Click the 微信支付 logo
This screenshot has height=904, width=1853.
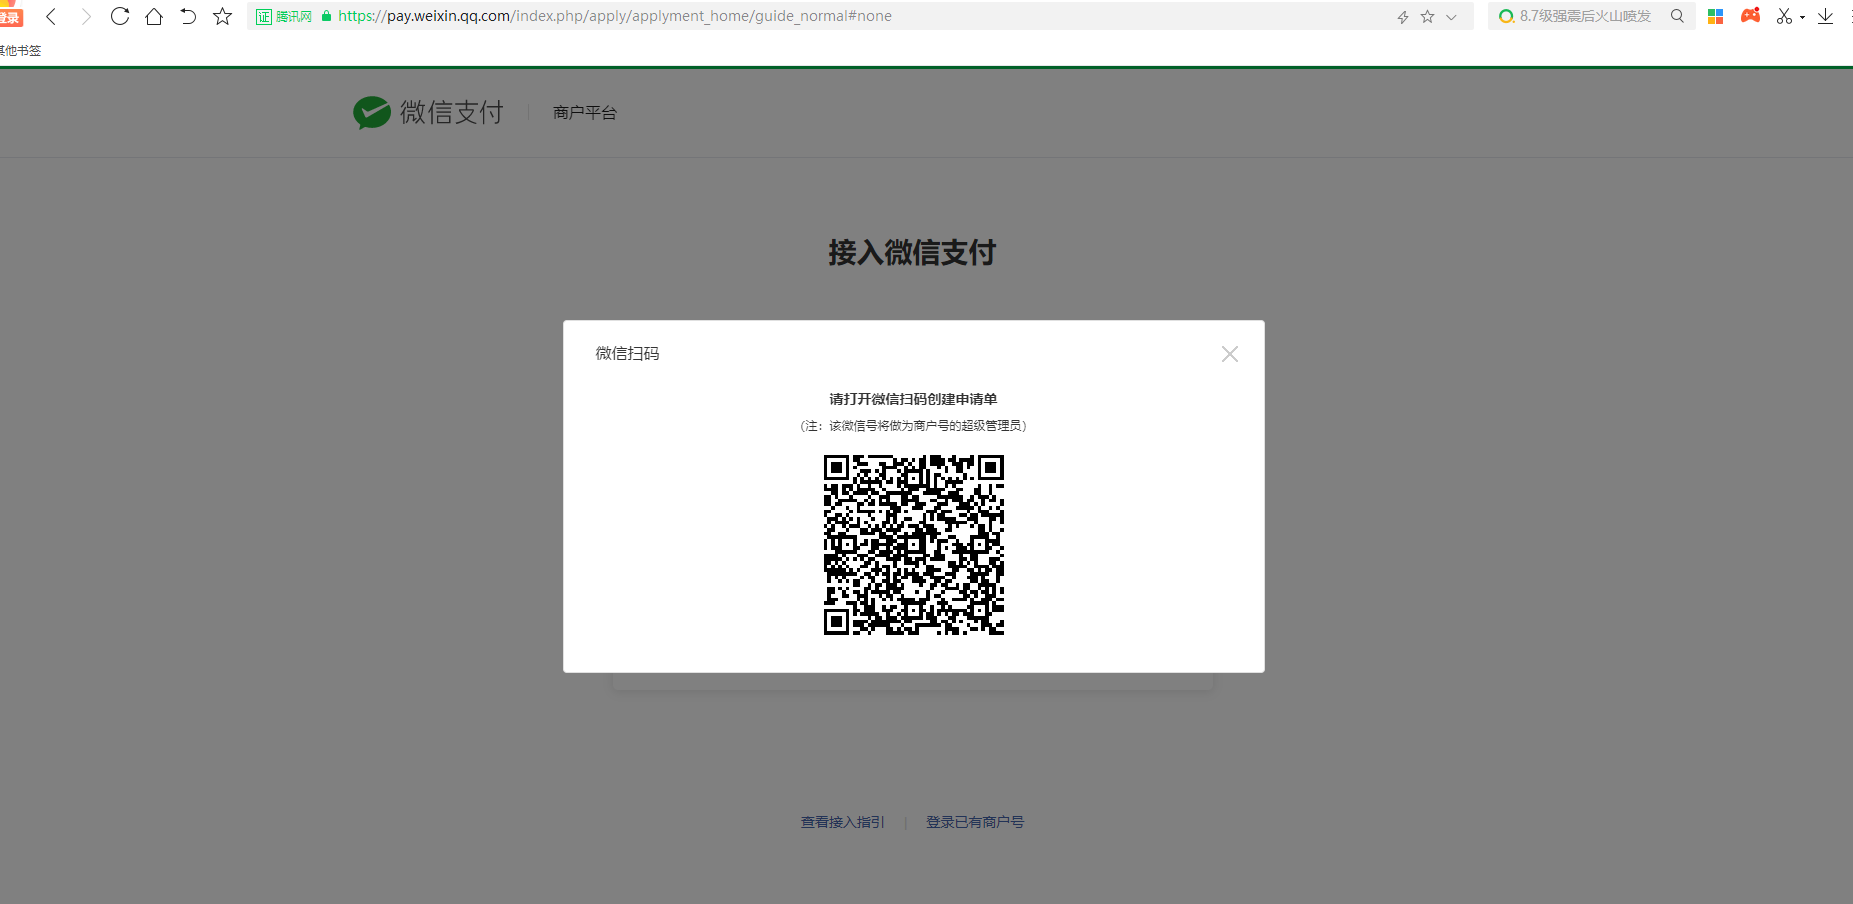pyautogui.click(x=428, y=112)
